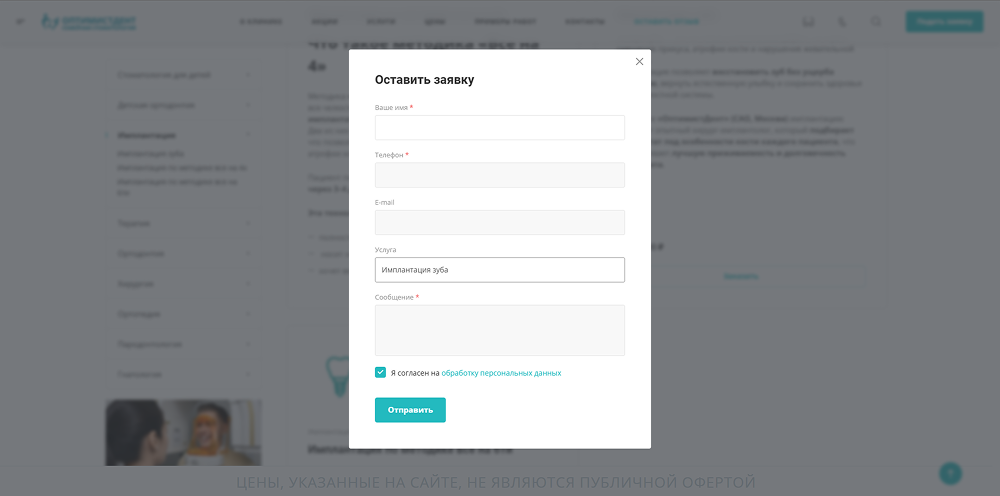
Task: Open the Контакты item in top navigation
Action: pyautogui.click(x=584, y=22)
